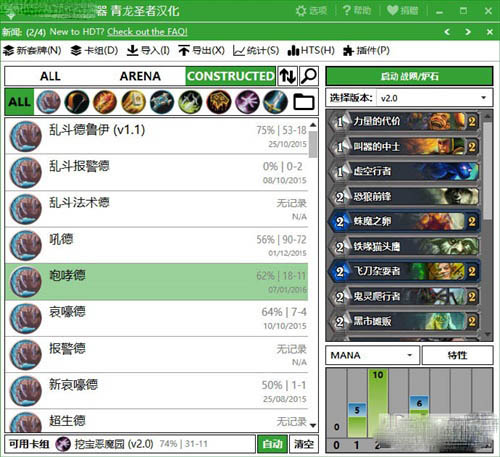Select deck 超生德
Image resolution: width=500 pixels, height=457 pixels.
[156, 421]
